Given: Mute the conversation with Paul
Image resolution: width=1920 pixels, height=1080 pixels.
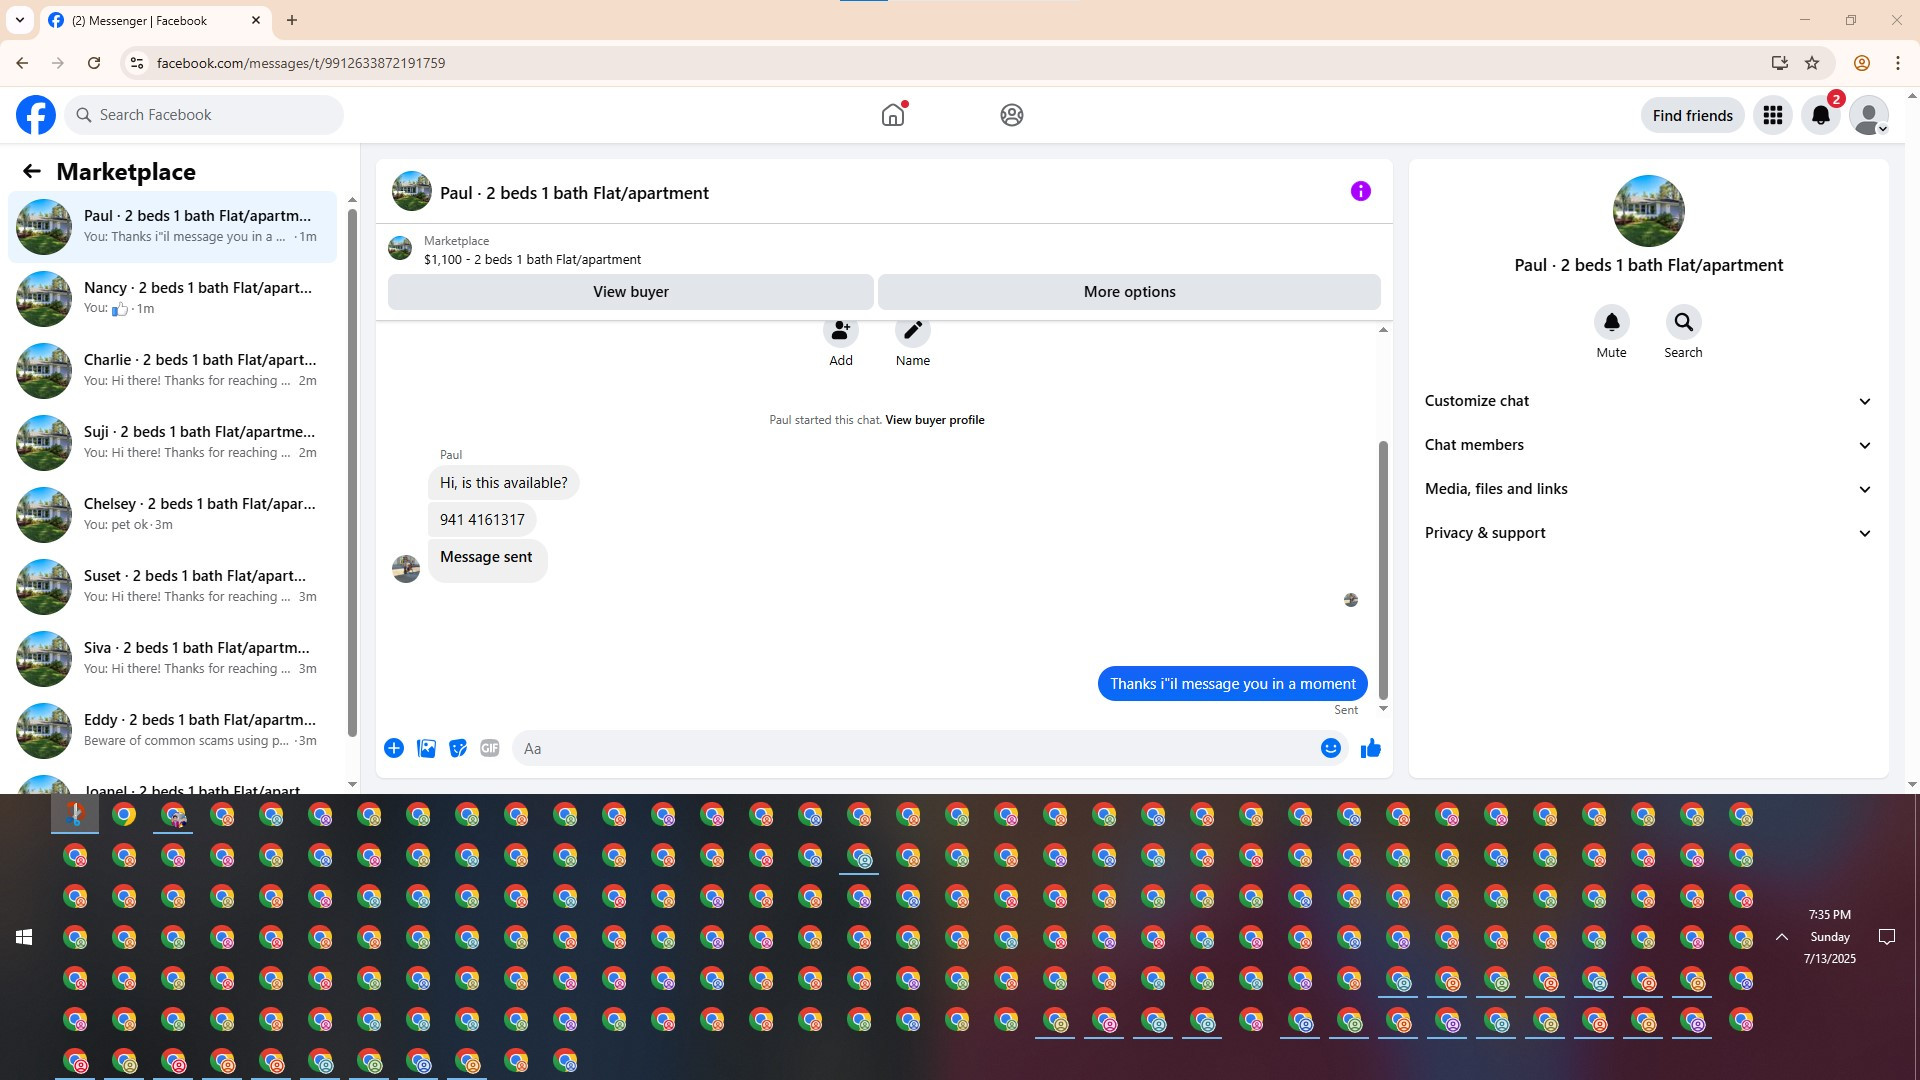Looking at the screenshot, I should [1611, 323].
